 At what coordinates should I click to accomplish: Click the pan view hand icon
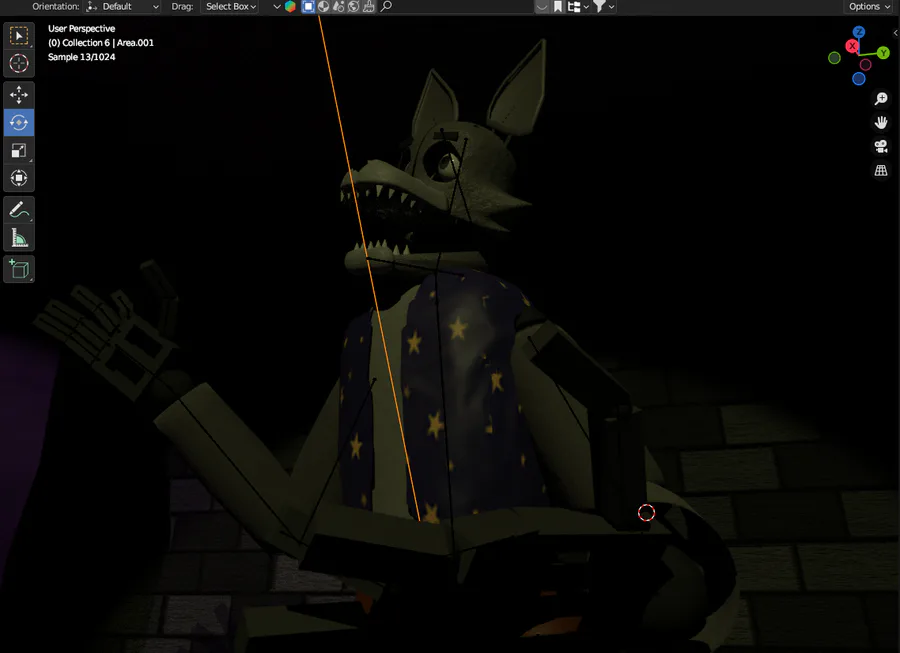pos(881,122)
